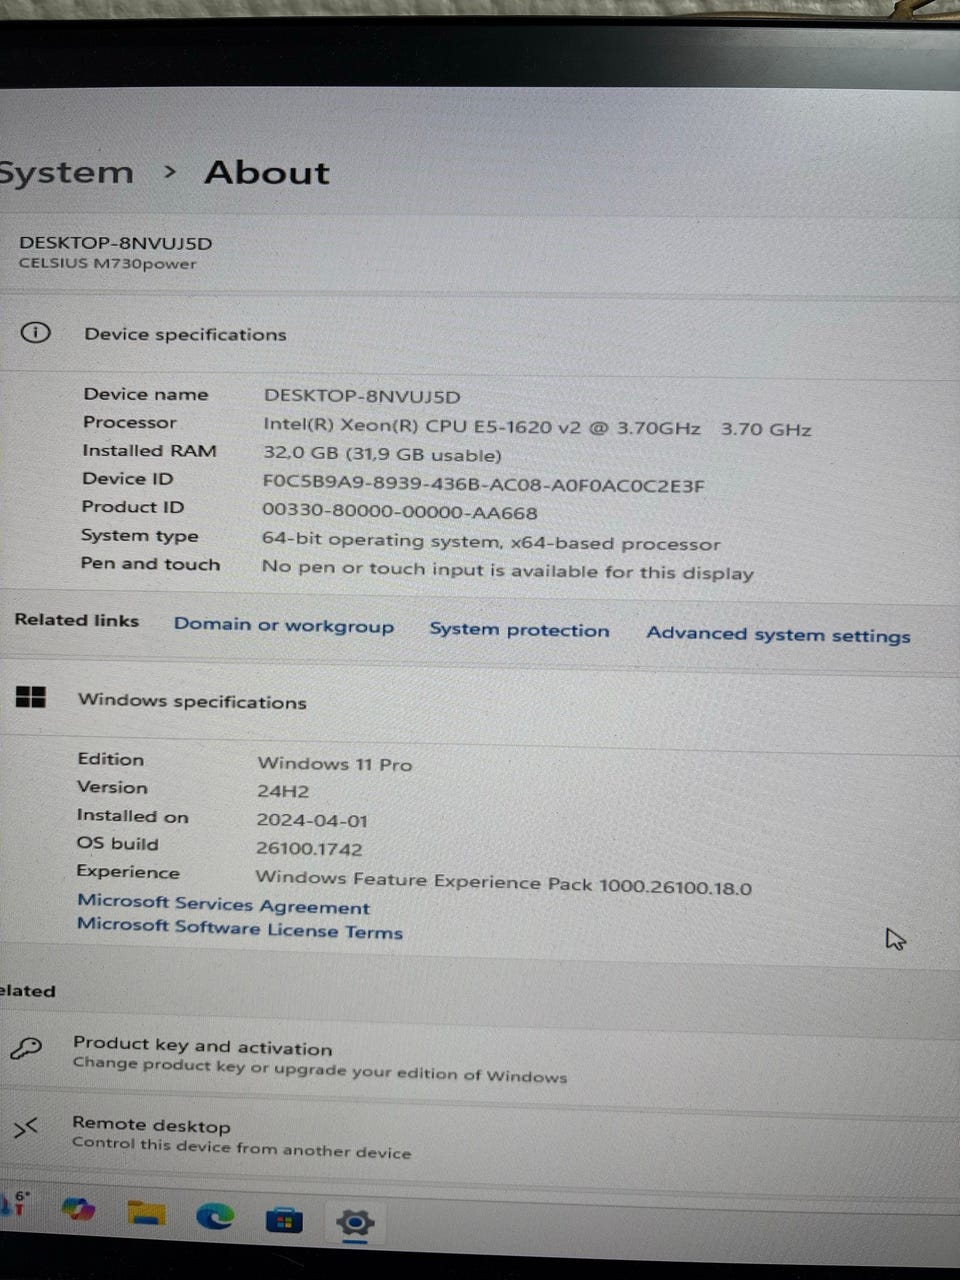Click the Pen and touch label
This screenshot has width=960, height=1280.
[x=150, y=564]
